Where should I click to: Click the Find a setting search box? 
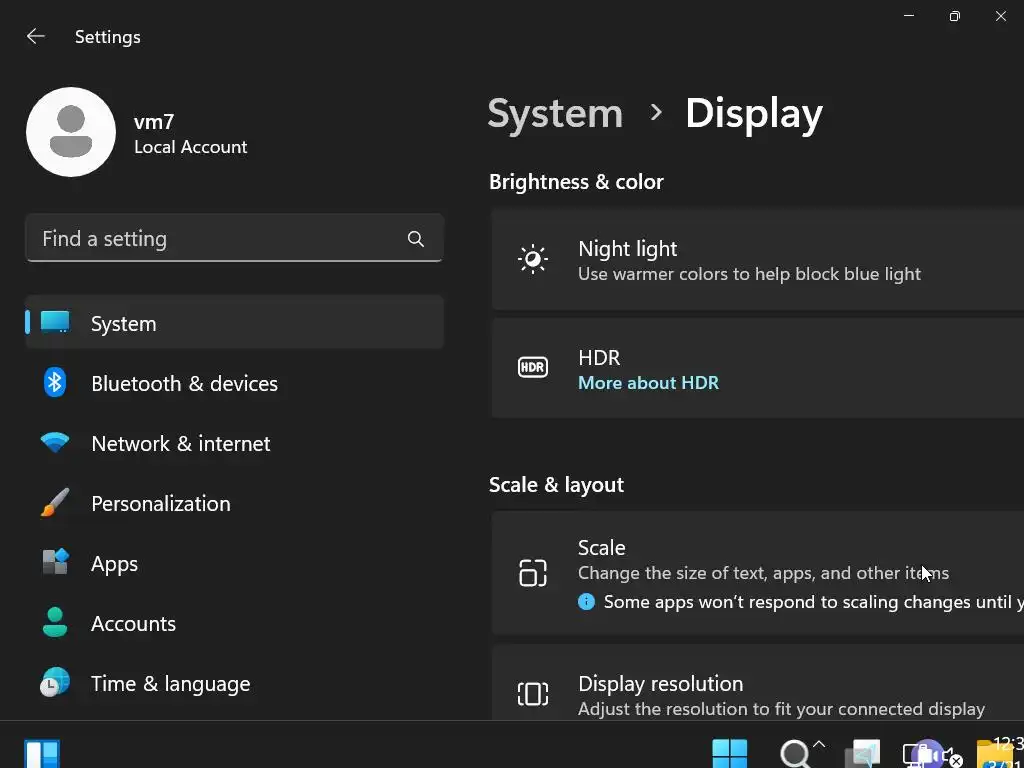pos(215,239)
